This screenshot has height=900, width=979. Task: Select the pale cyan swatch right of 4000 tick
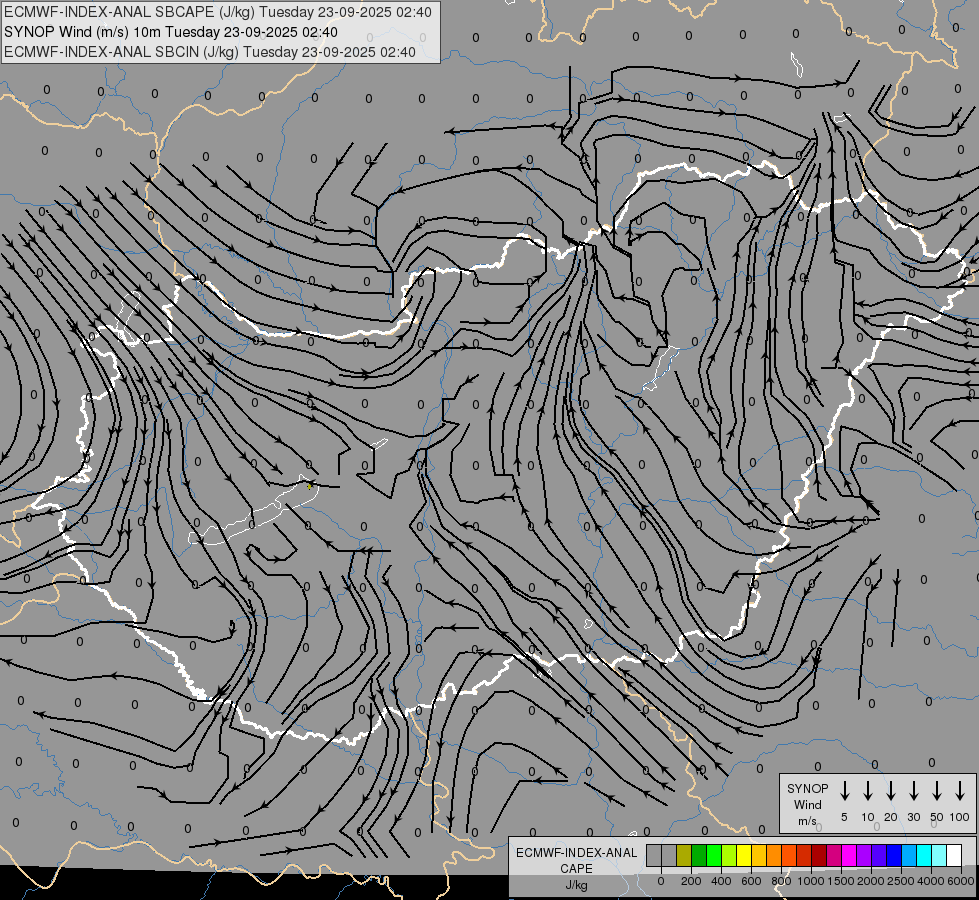(938, 856)
